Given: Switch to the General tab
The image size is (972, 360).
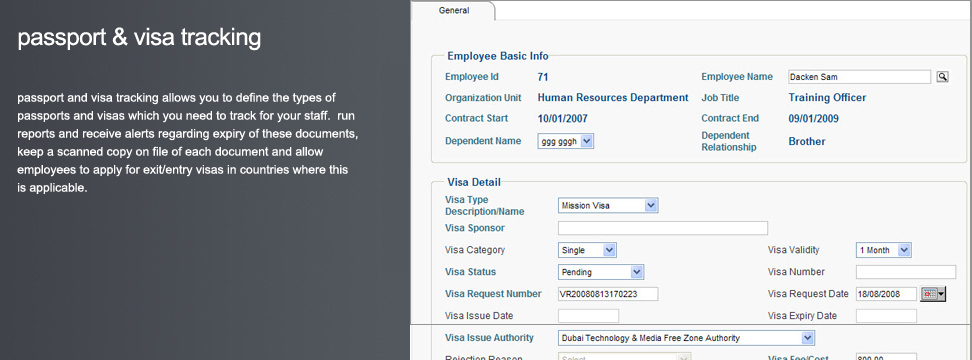Looking at the screenshot, I should click(x=454, y=11).
